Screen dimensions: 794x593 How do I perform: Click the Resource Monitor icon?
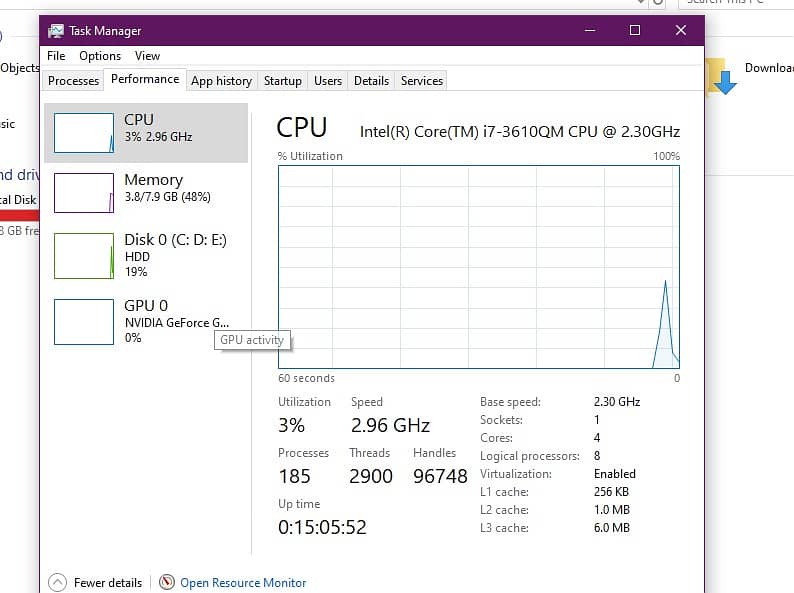pyautogui.click(x=167, y=582)
